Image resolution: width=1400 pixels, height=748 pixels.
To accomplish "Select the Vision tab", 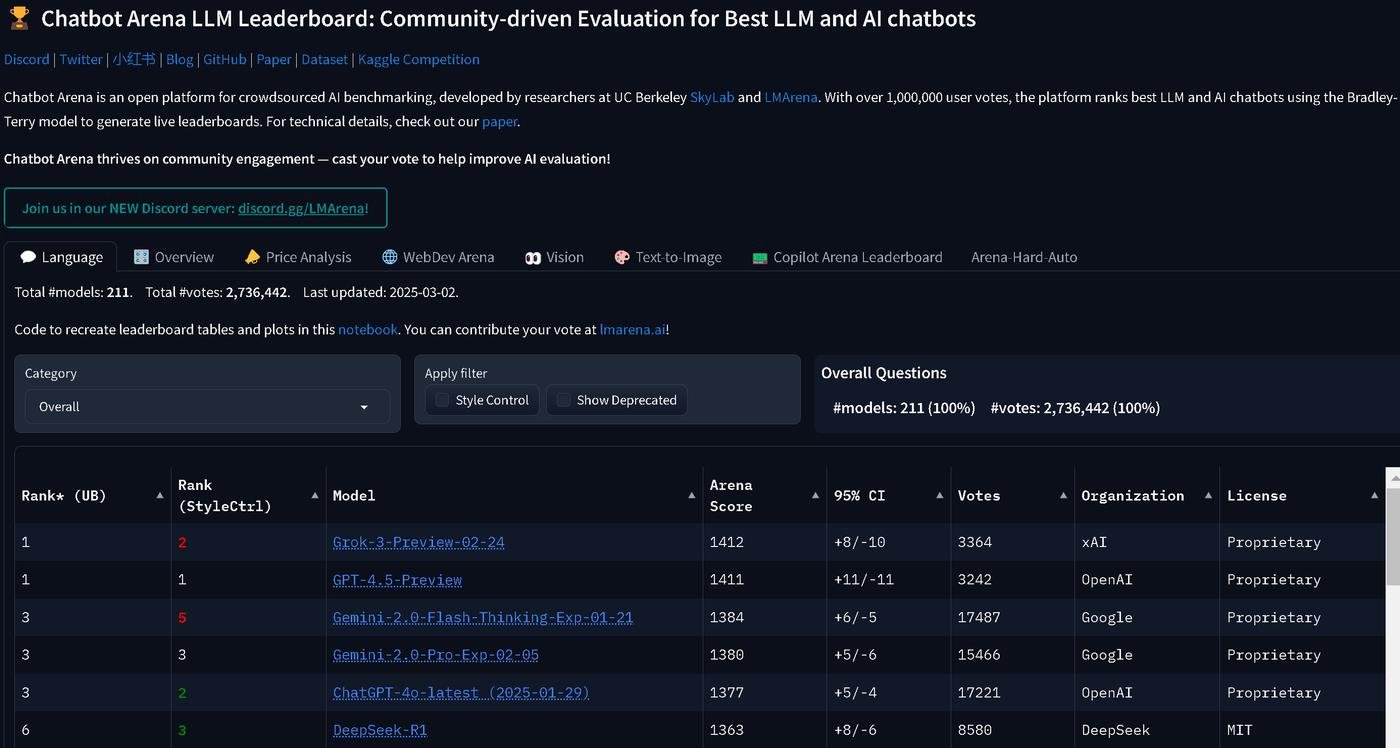I will point(554,257).
